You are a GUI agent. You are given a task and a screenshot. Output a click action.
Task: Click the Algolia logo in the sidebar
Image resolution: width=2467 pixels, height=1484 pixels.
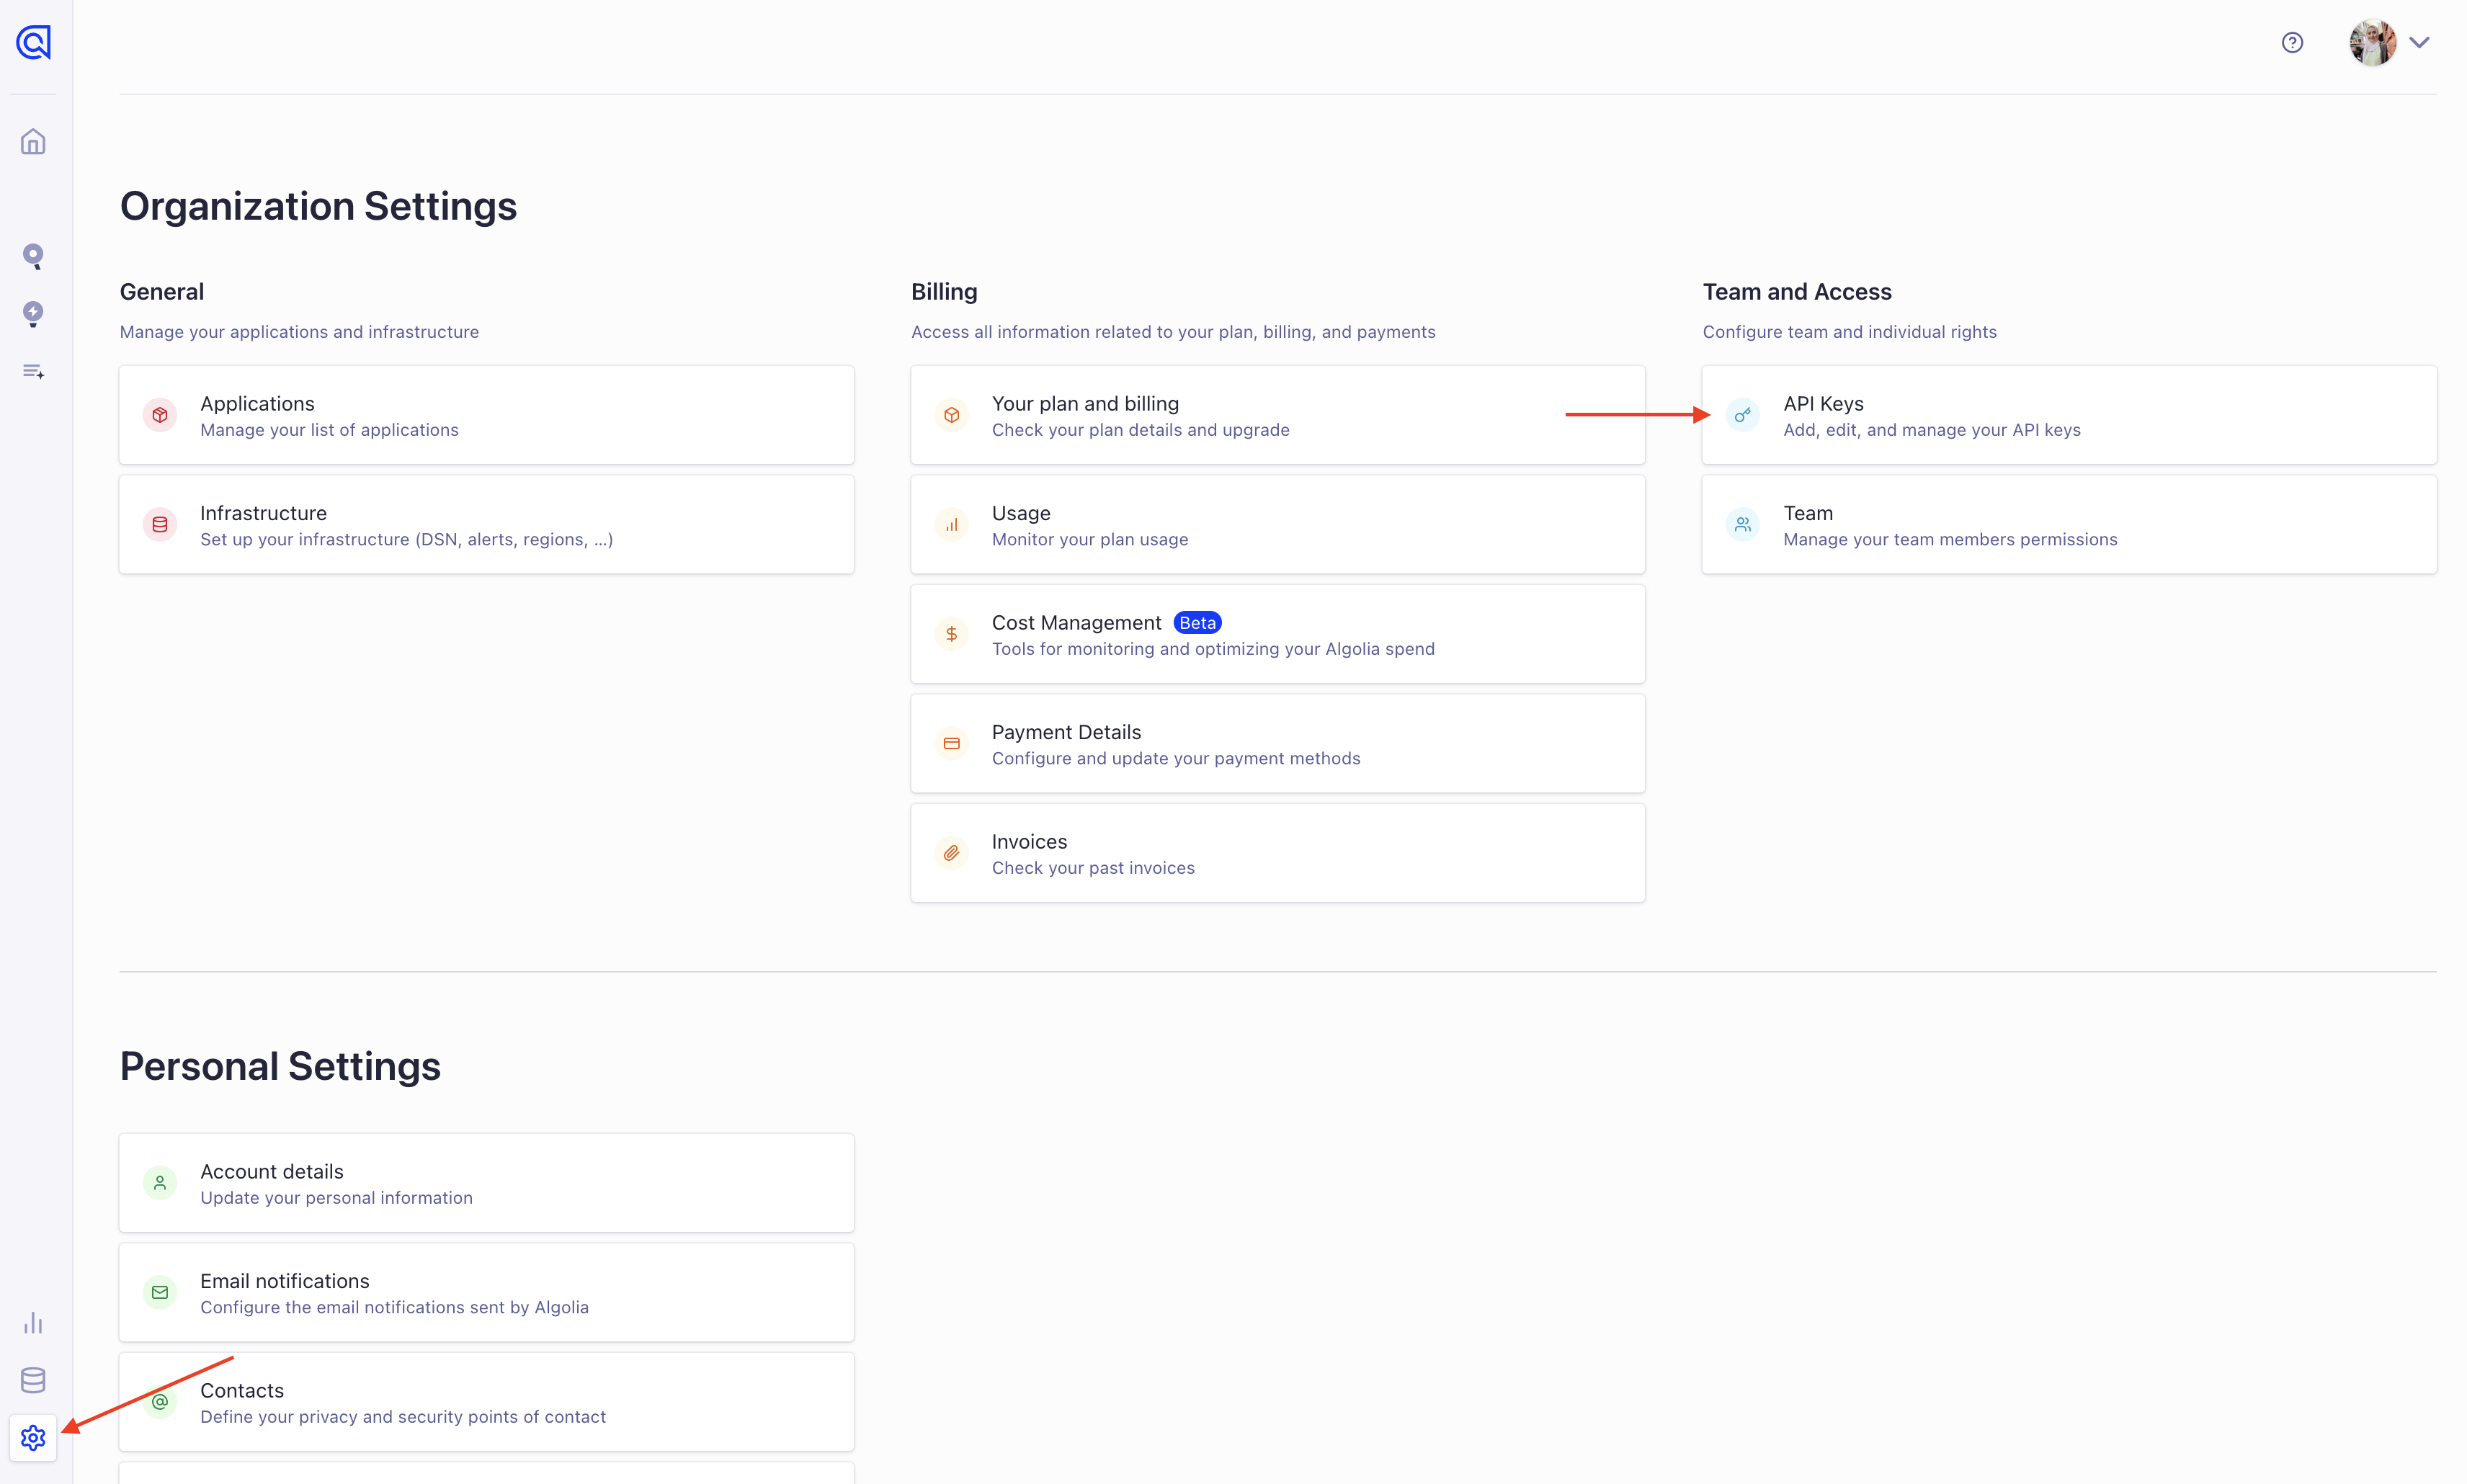(33, 42)
